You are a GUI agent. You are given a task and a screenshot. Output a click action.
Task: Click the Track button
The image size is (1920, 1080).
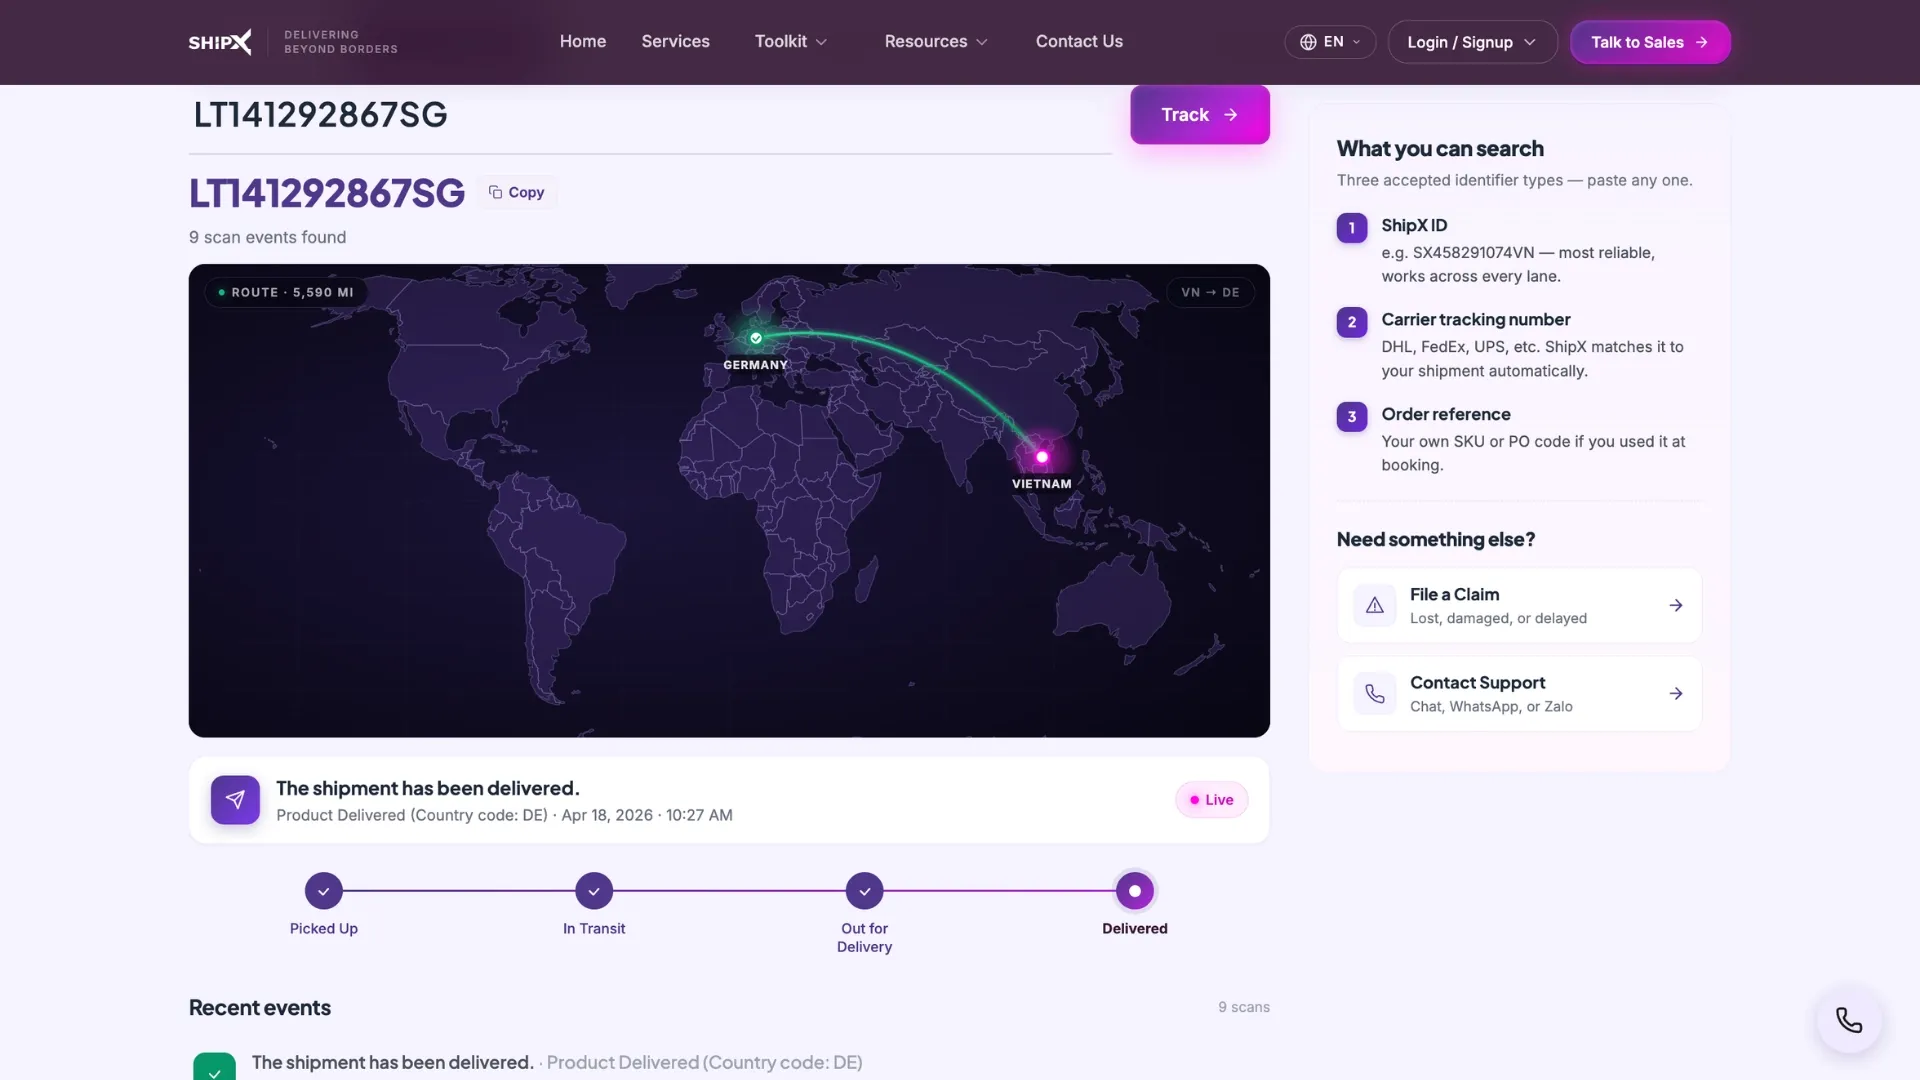coord(1200,115)
